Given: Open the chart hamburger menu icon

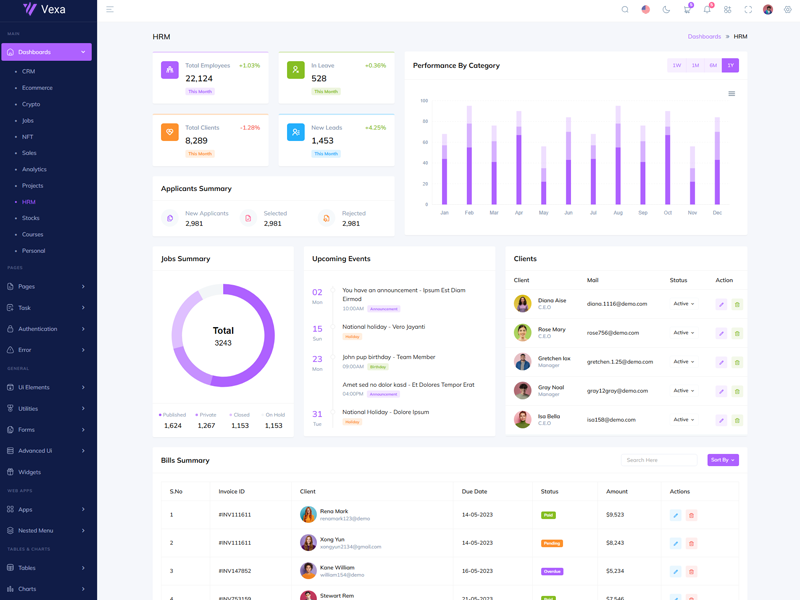Looking at the screenshot, I should tap(731, 94).
